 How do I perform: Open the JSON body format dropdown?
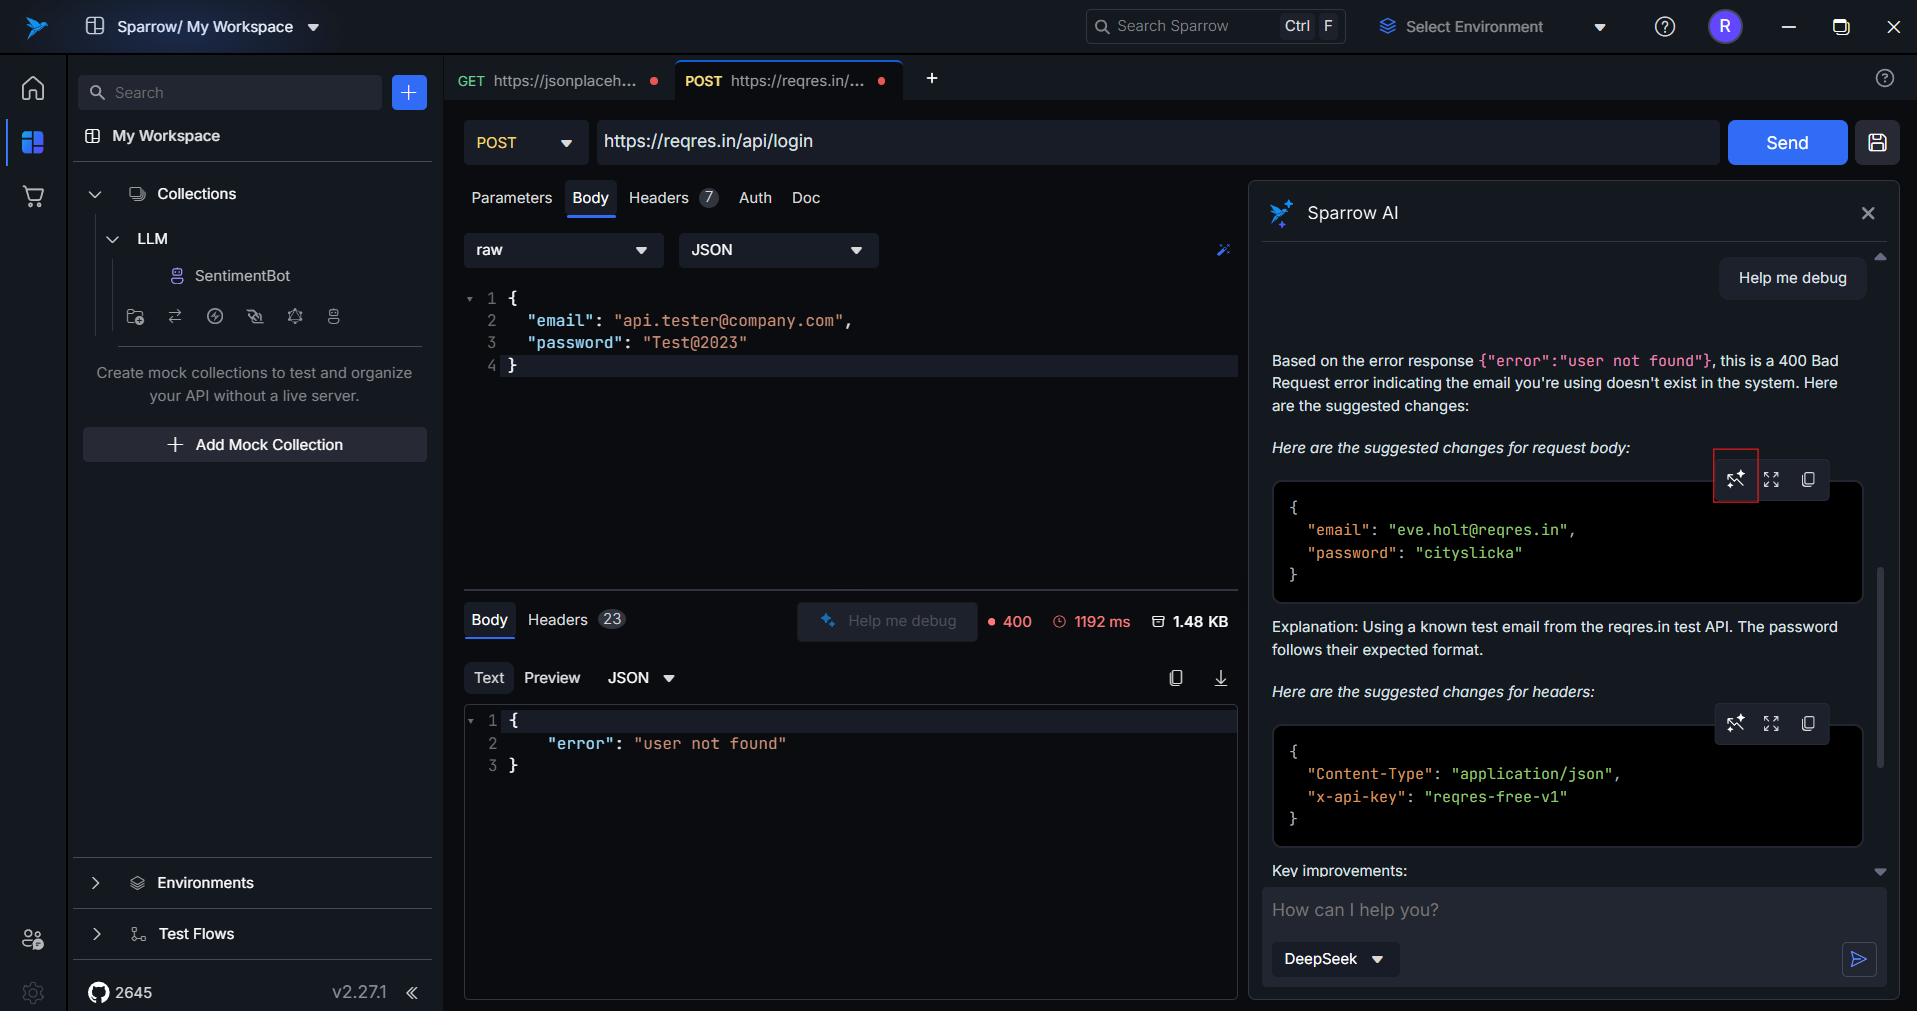[x=779, y=250]
